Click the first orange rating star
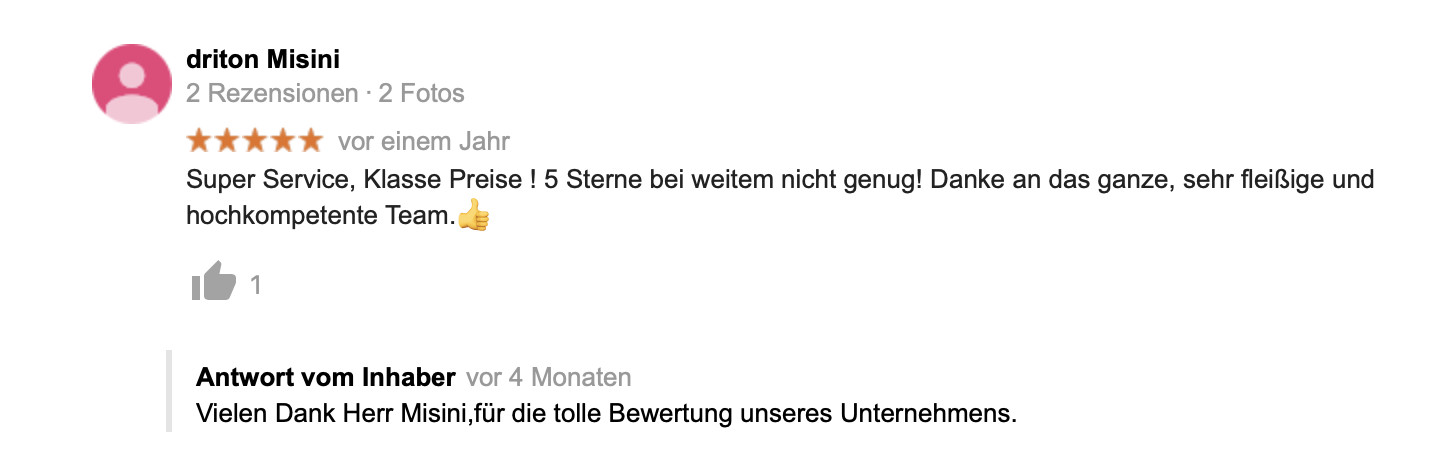The width and height of the screenshot is (1430, 472). point(200,141)
